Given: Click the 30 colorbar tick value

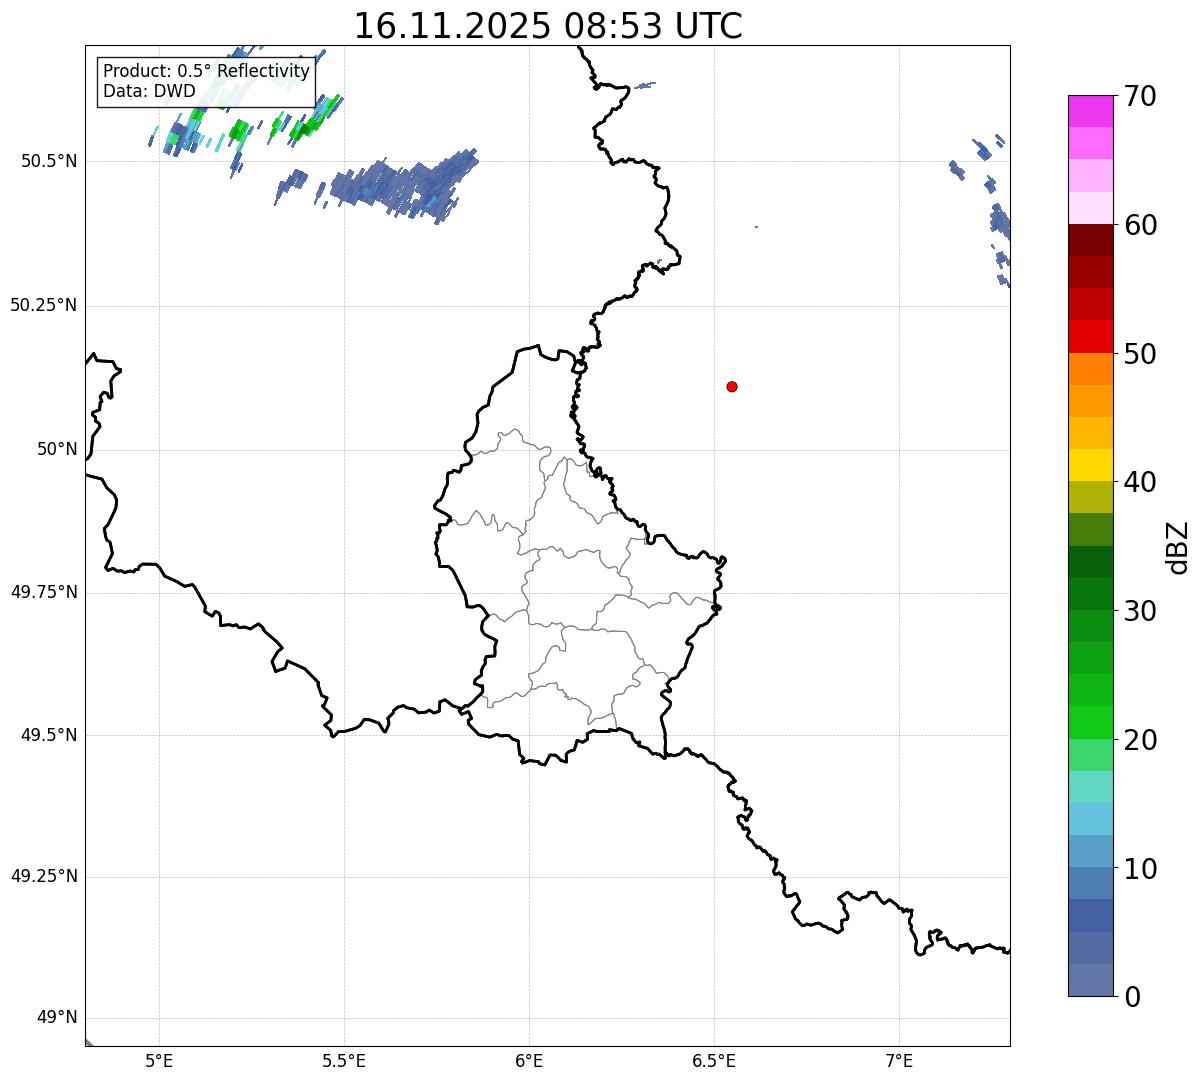Looking at the screenshot, I should (1140, 611).
